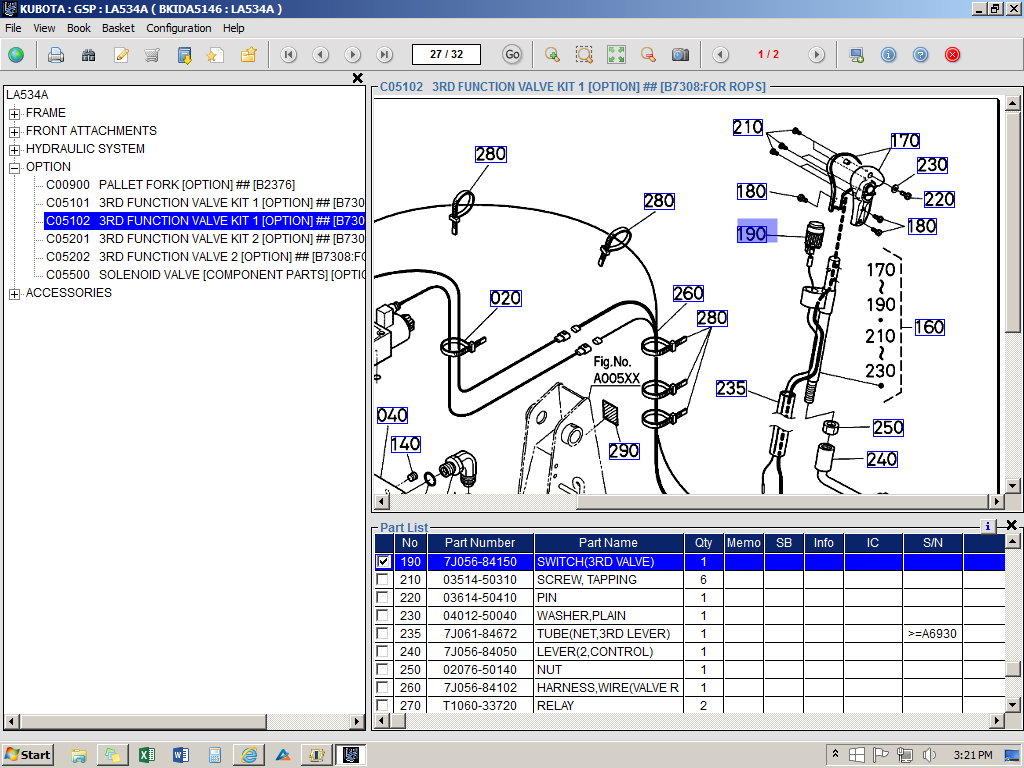The image size is (1024, 768).
Task: Expand the FRONT ATTACHMENTS tree node
Action: click(x=14, y=131)
